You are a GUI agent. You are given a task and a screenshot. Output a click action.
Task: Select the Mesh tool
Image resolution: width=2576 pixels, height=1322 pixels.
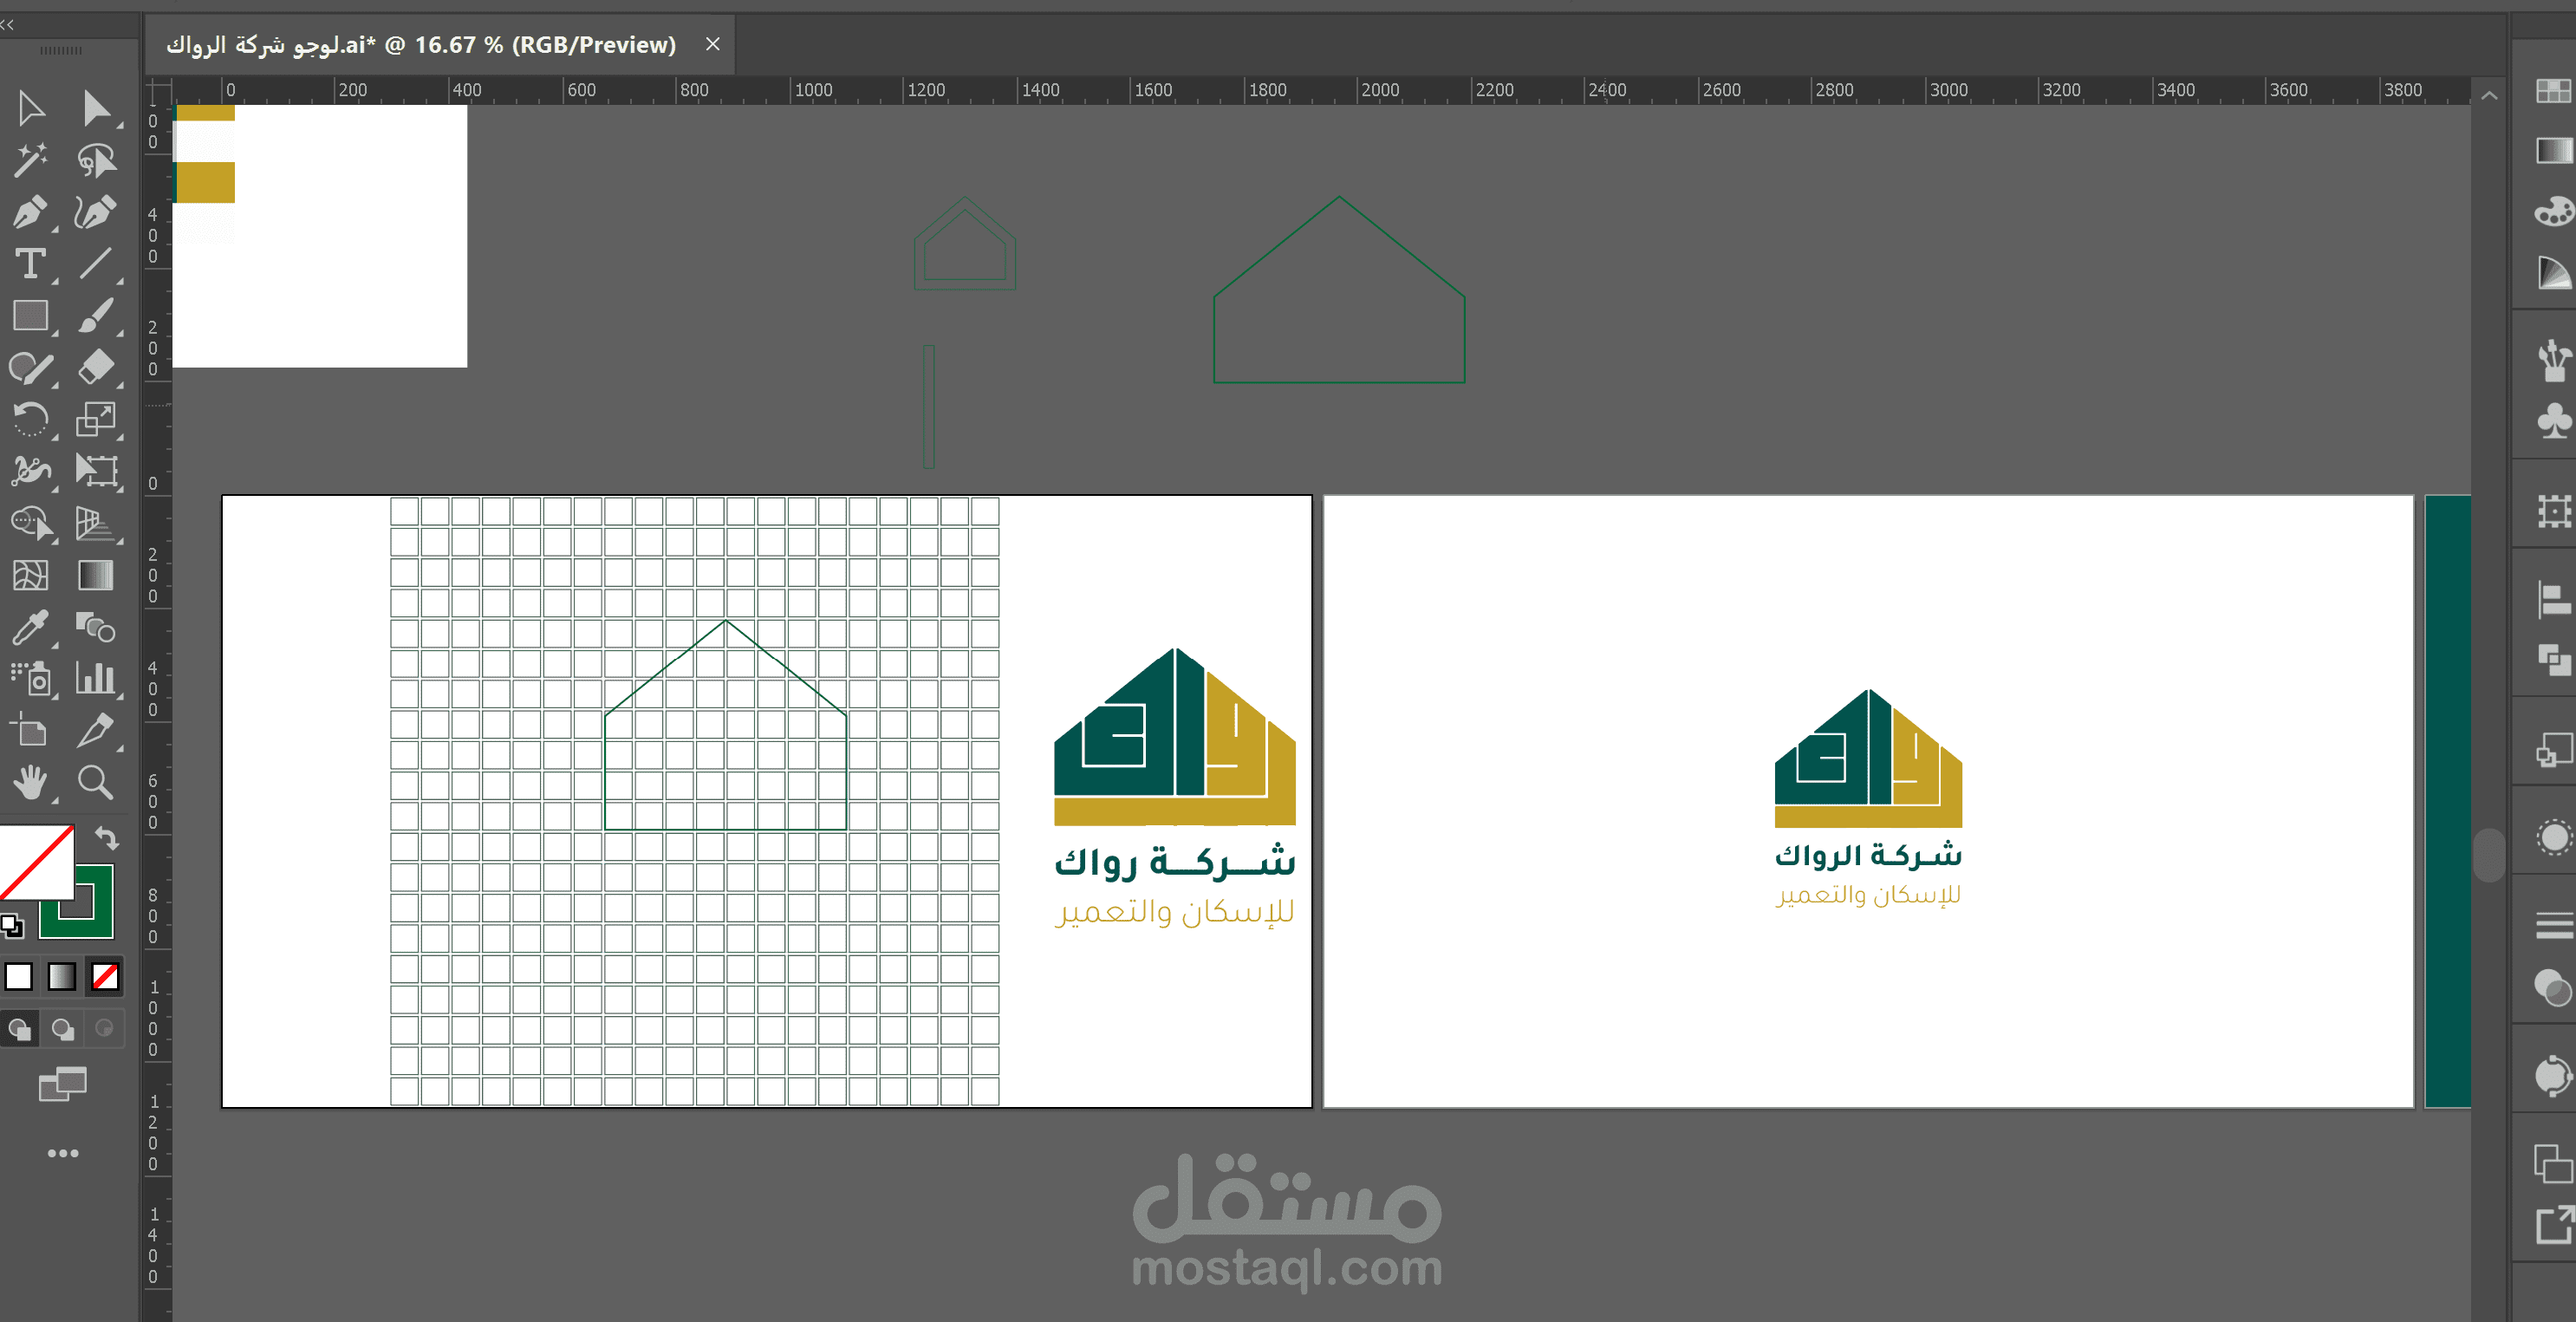pyautogui.click(x=30, y=575)
